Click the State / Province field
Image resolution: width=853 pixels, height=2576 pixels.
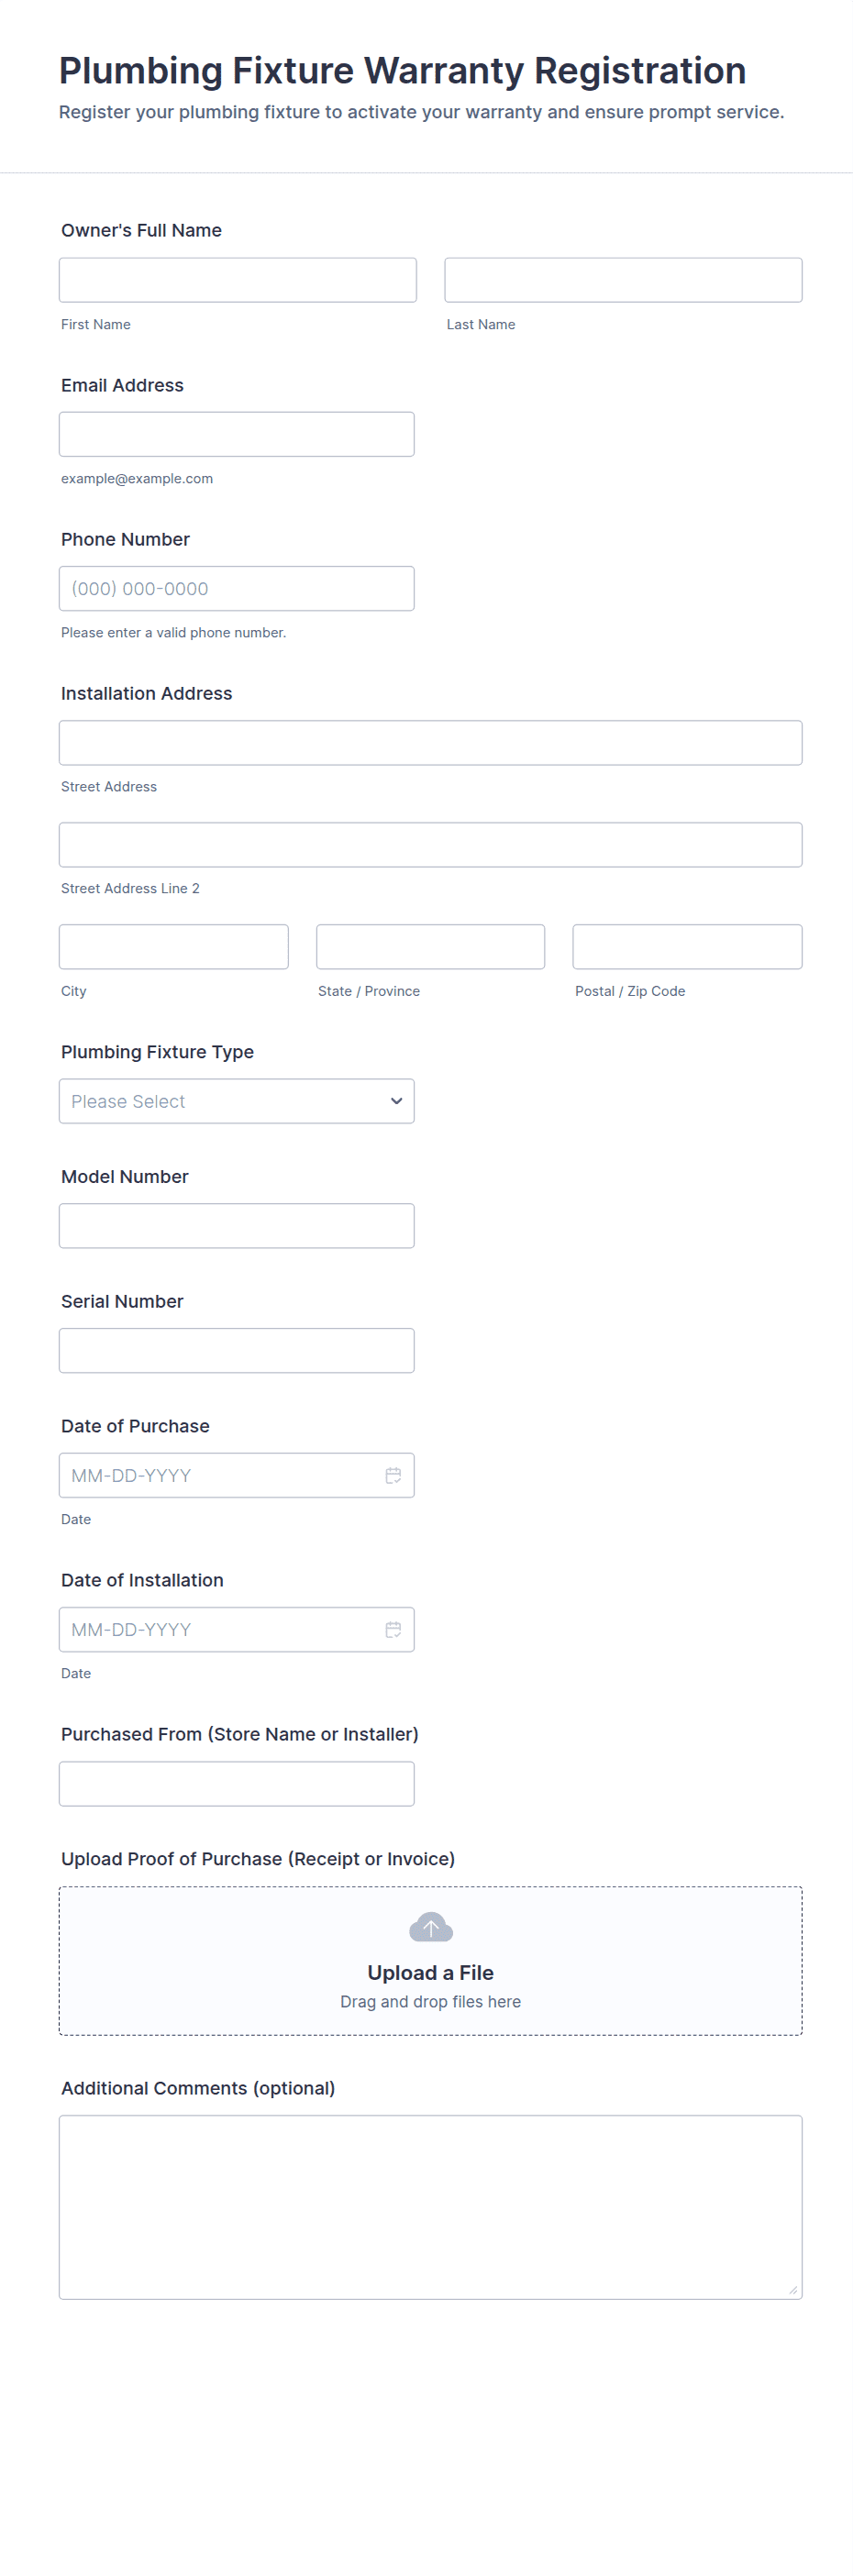pyautogui.click(x=430, y=947)
